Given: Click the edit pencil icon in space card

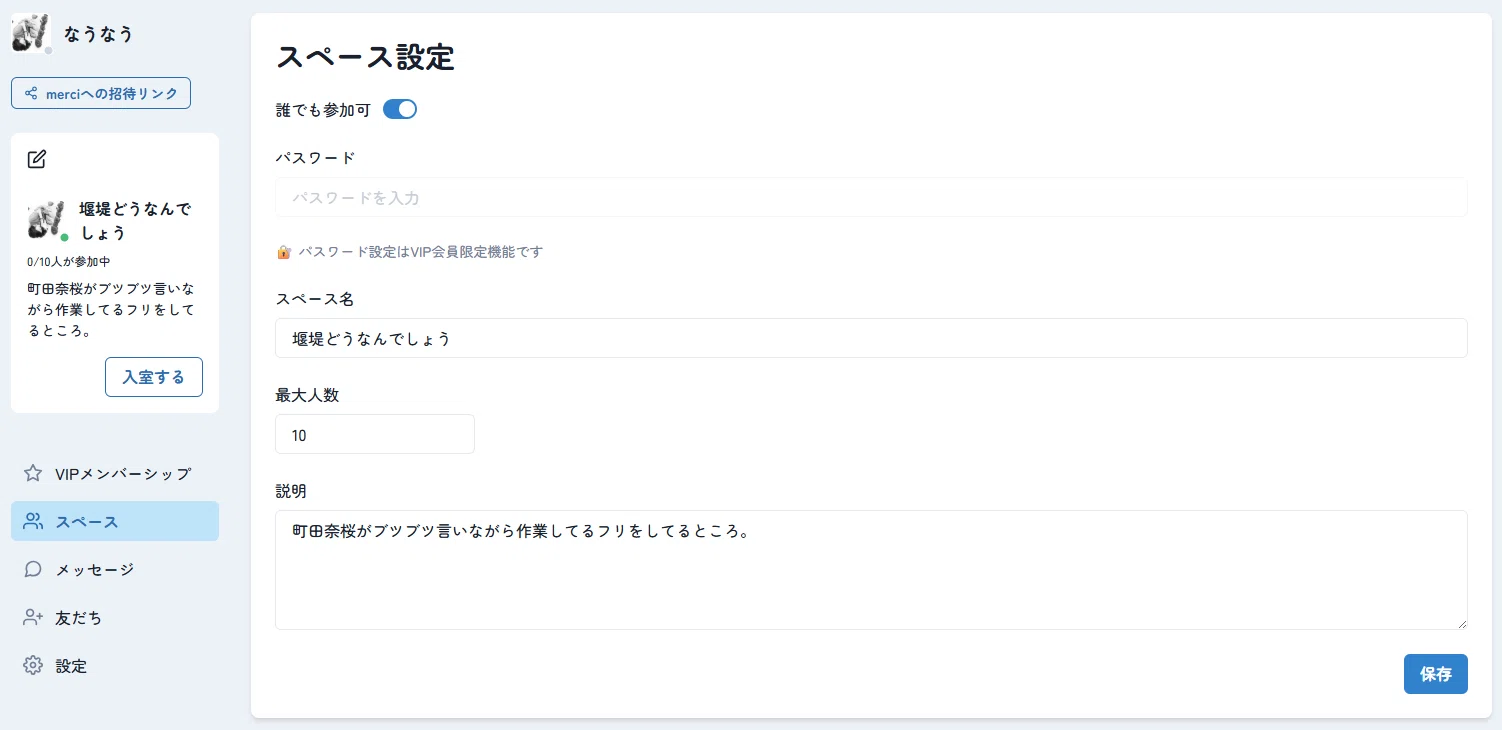Looking at the screenshot, I should [37, 159].
